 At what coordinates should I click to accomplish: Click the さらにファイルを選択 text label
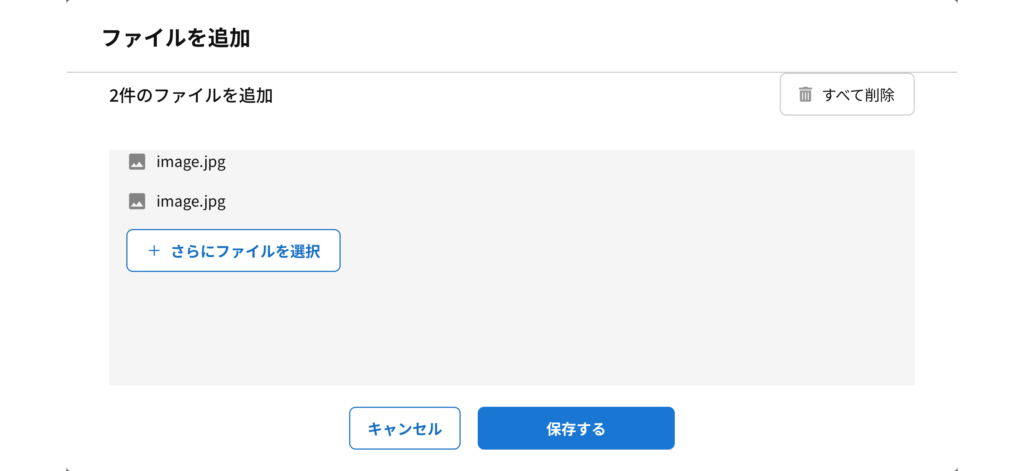click(x=245, y=251)
